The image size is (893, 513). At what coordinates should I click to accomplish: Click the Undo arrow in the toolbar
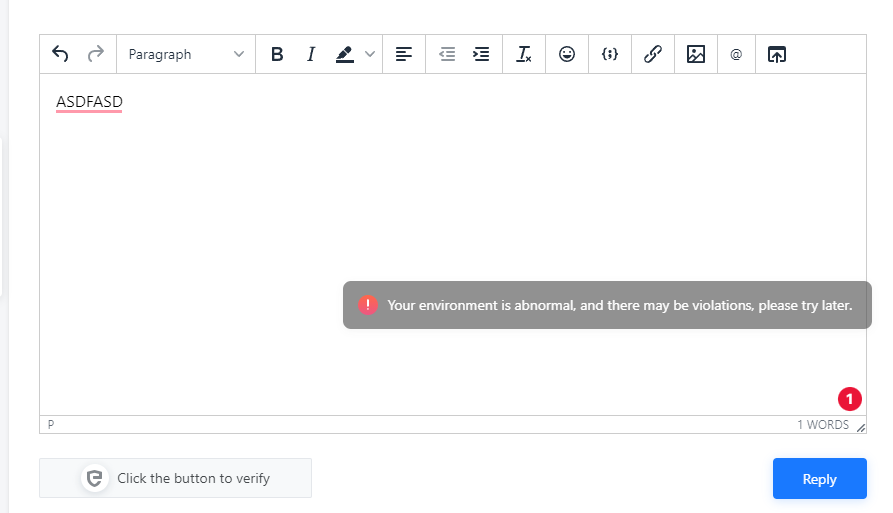pyautogui.click(x=60, y=55)
